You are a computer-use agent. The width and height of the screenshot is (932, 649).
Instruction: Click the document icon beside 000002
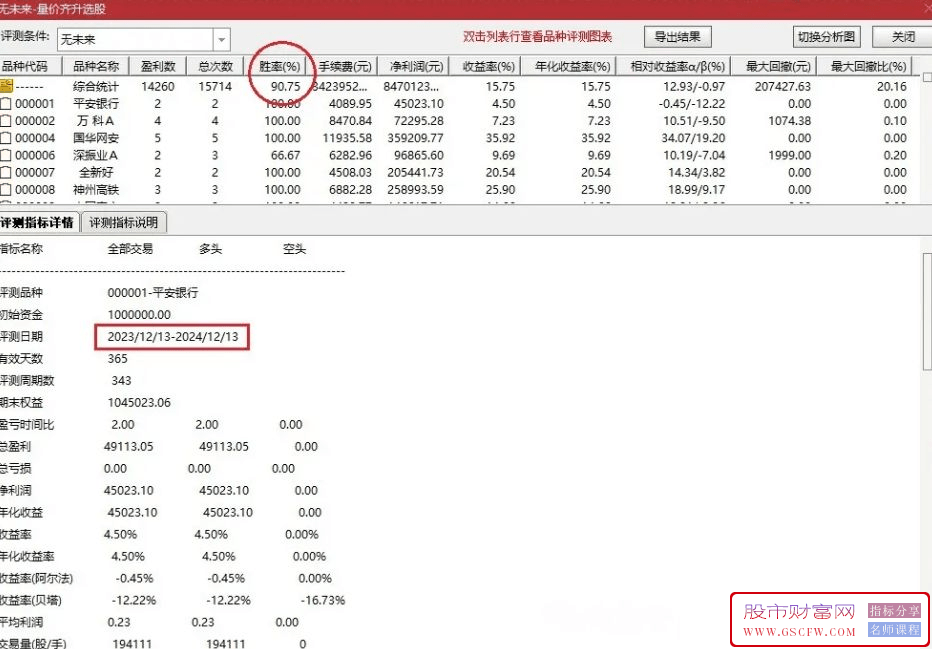coord(6,121)
